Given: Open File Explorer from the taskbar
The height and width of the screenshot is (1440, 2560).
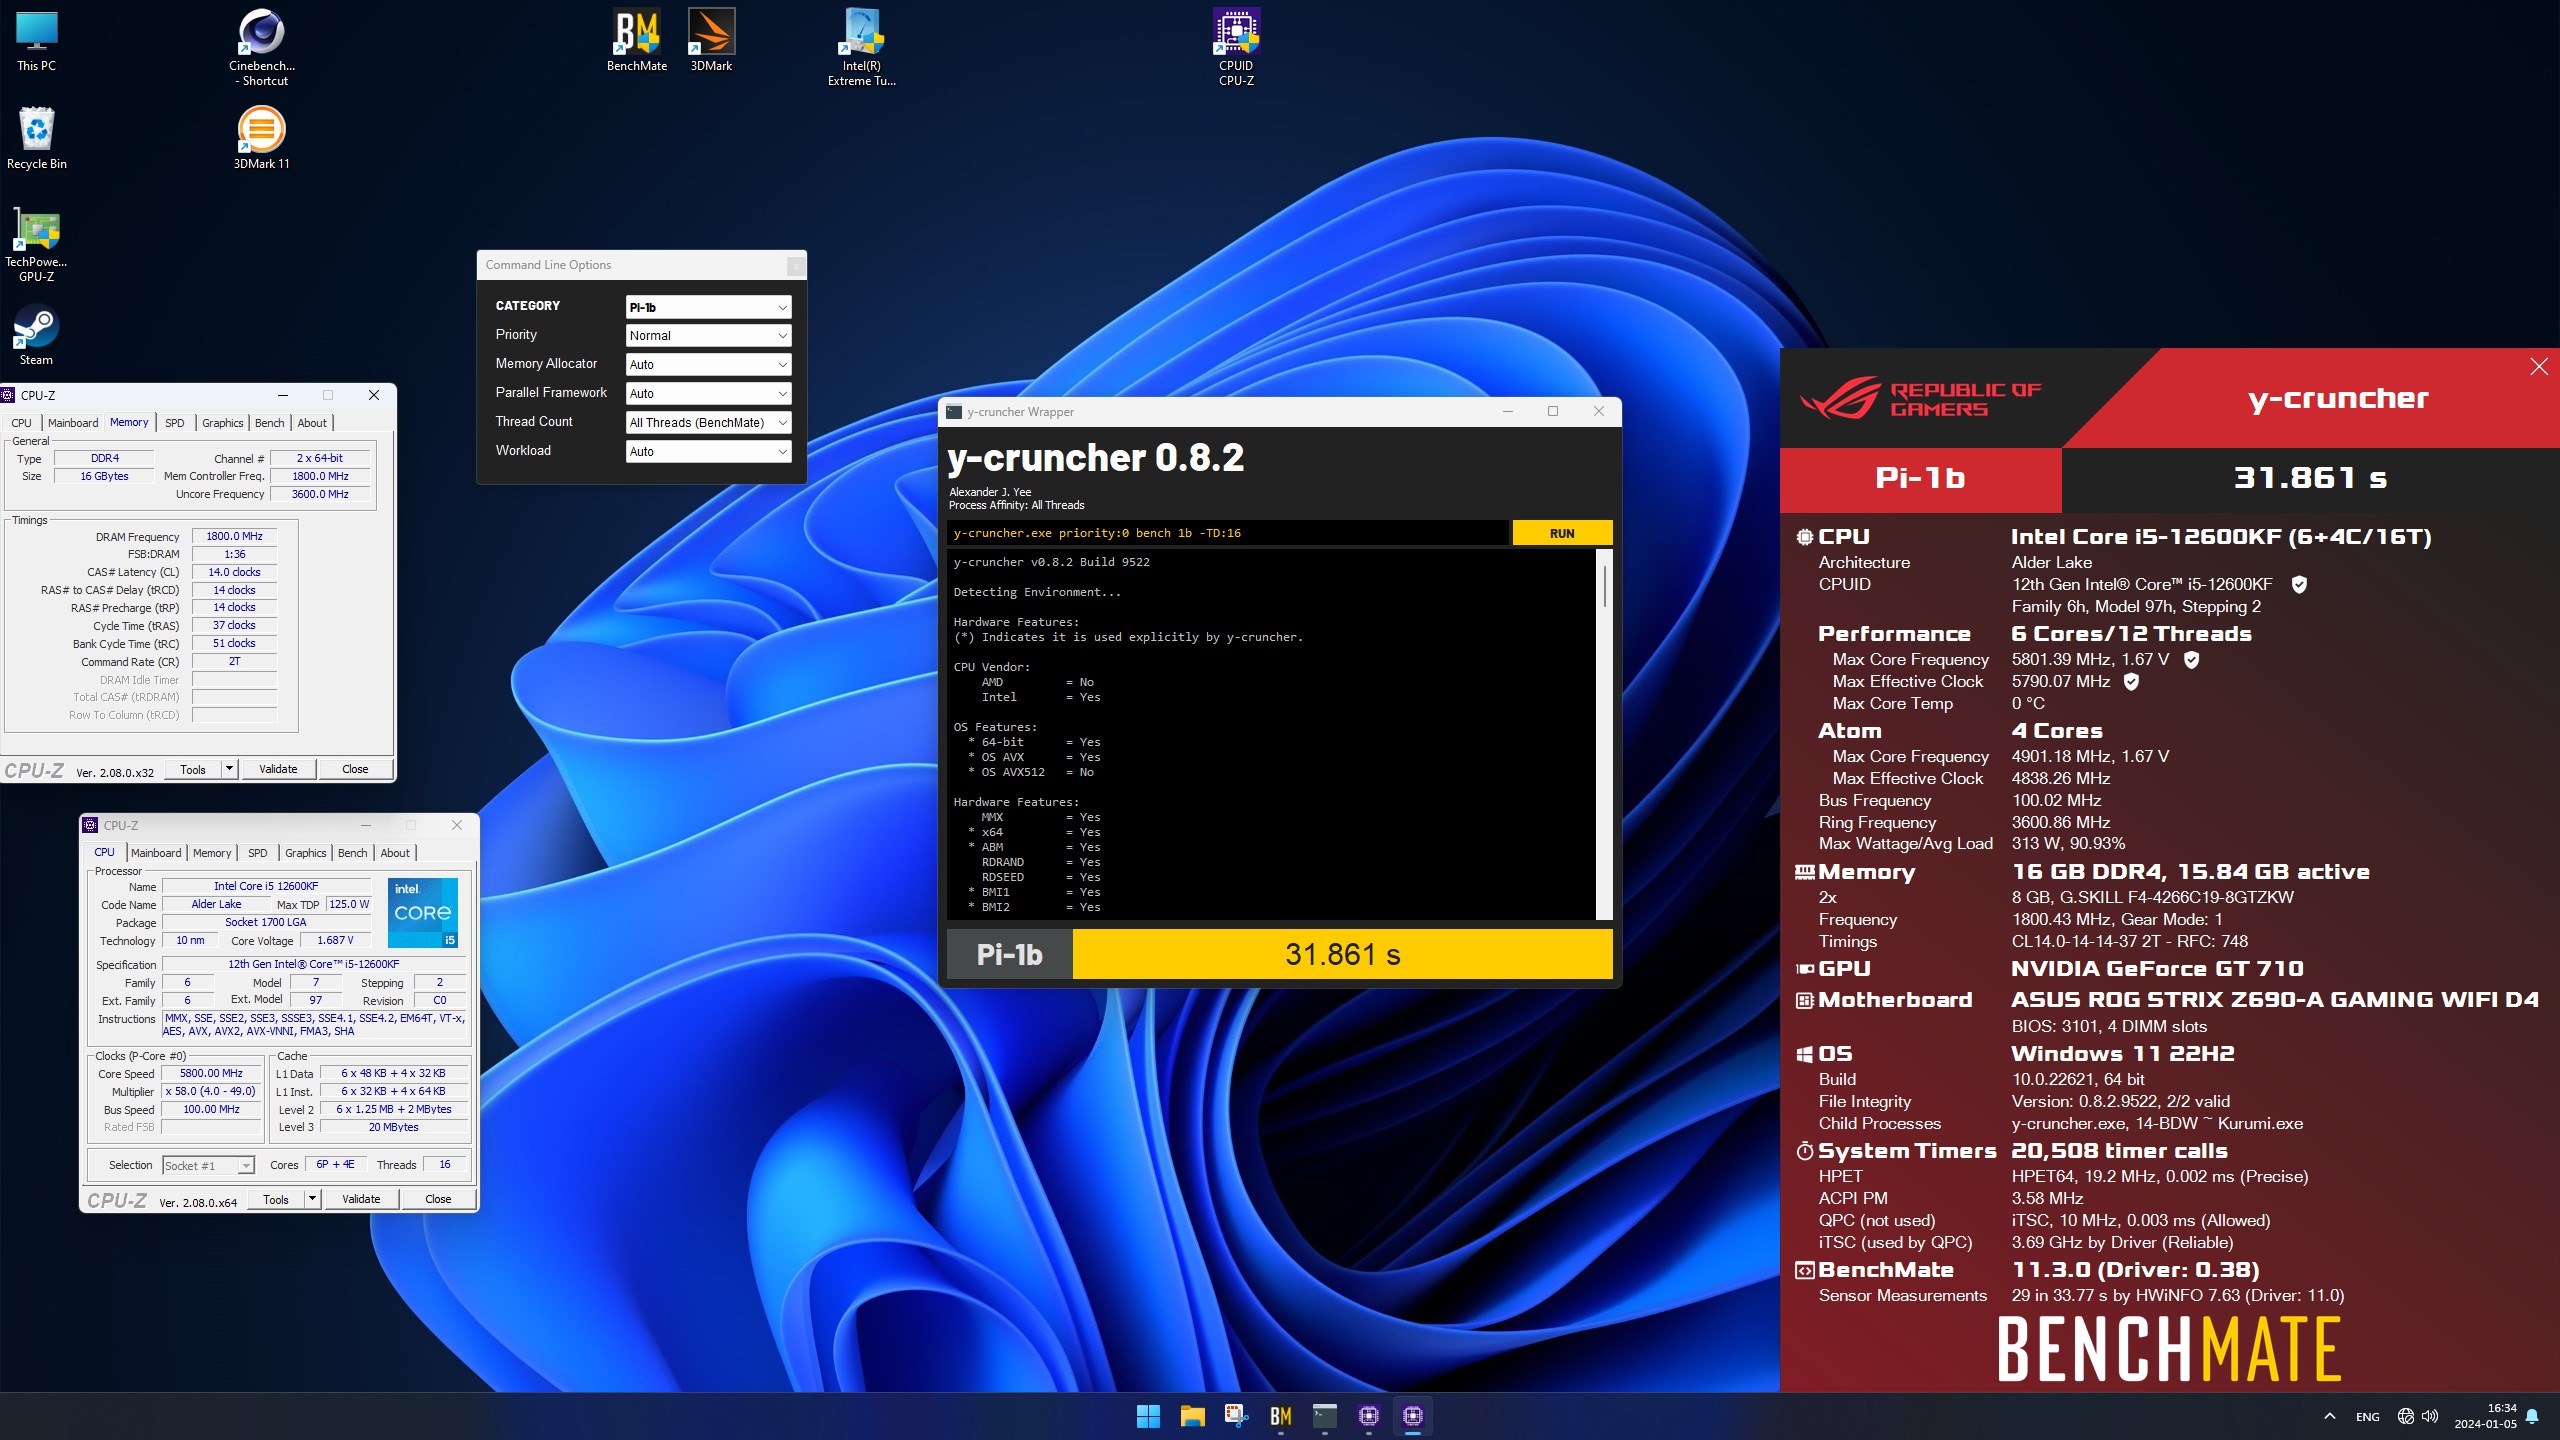Looking at the screenshot, I should [1192, 1416].
